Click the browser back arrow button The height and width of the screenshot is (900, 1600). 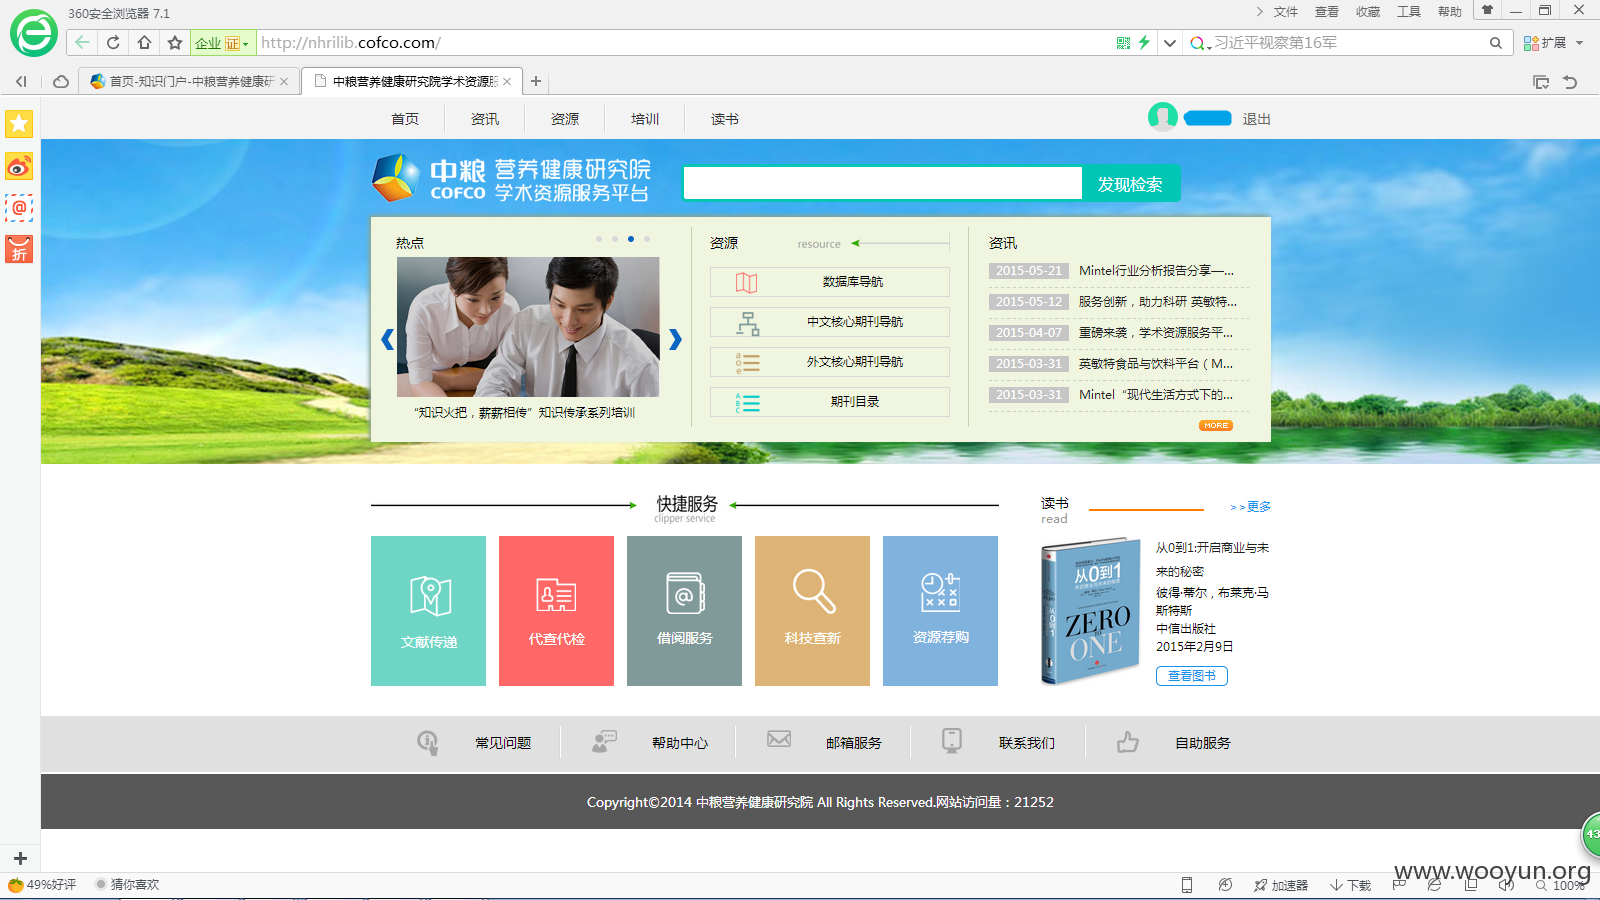[82, 42]
